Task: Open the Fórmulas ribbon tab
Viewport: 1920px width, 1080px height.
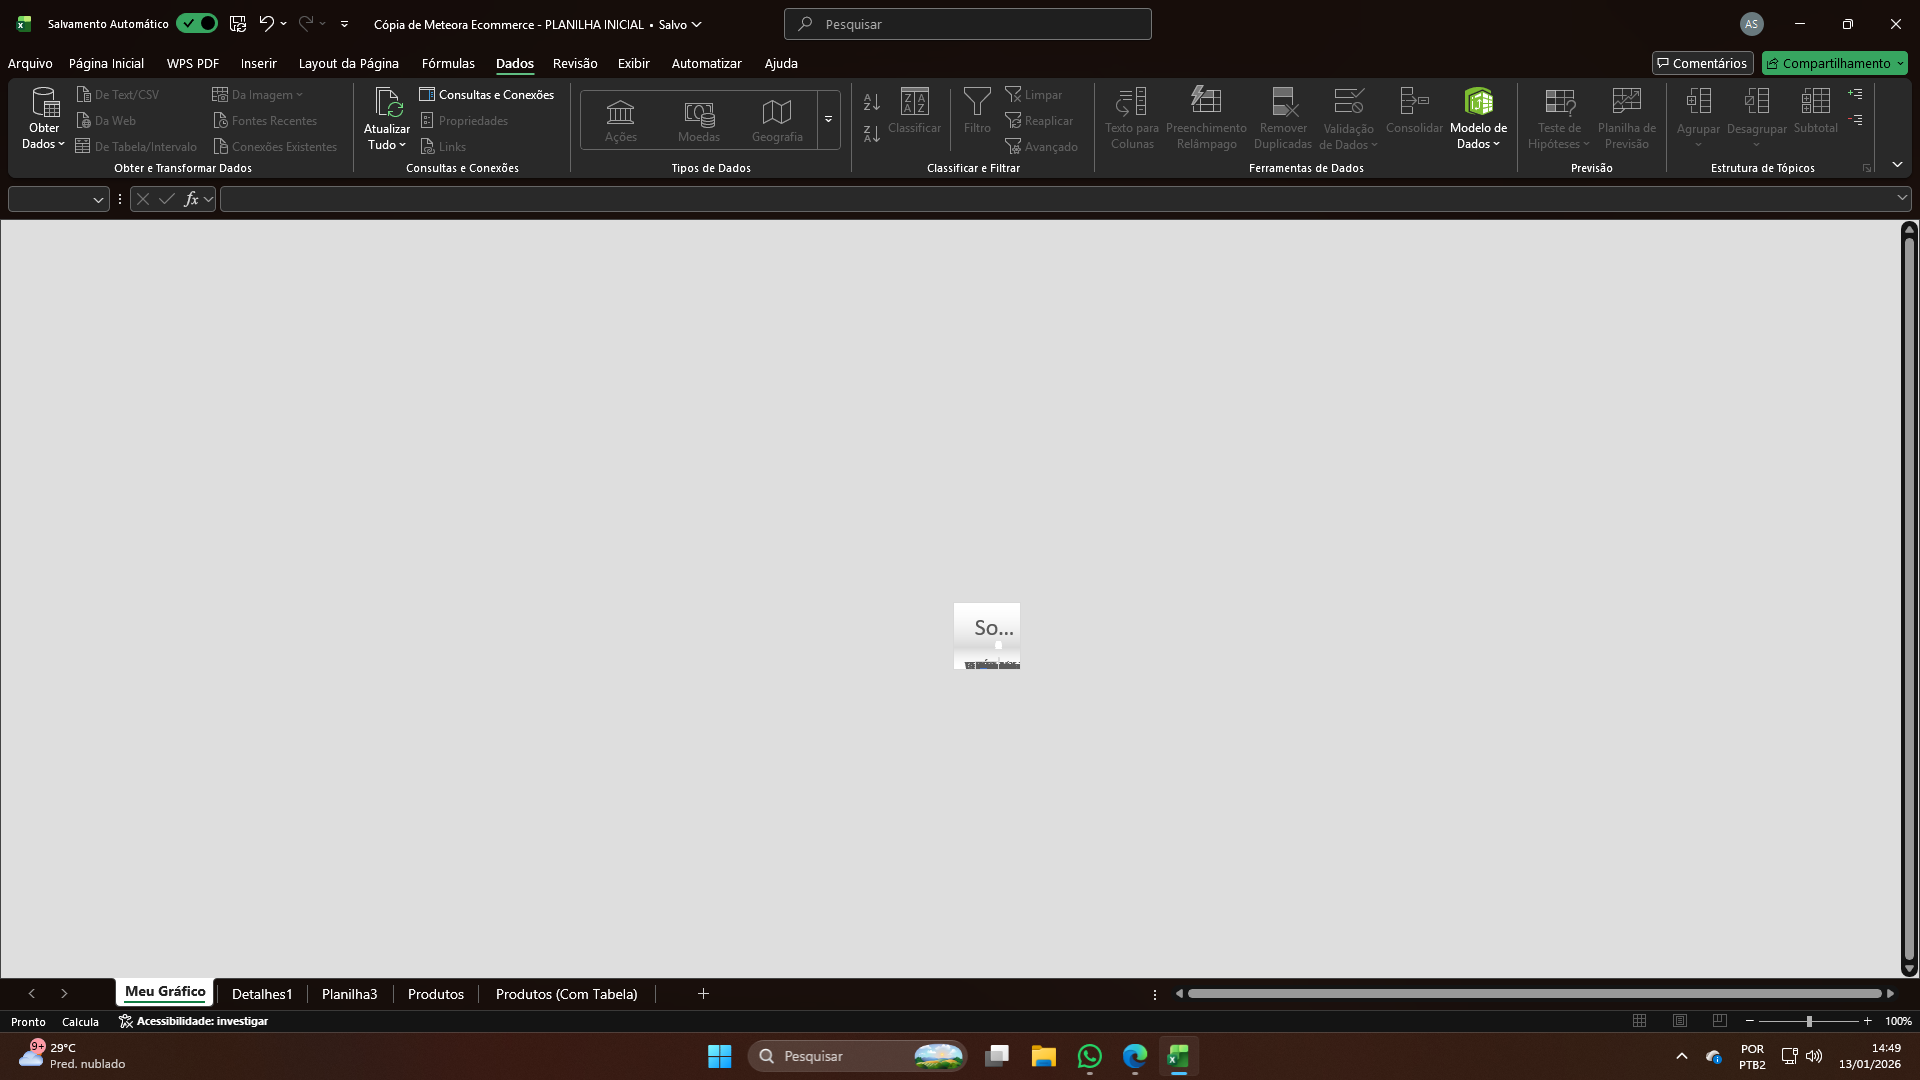Action: pyautogui.click(x=448, y=63)
